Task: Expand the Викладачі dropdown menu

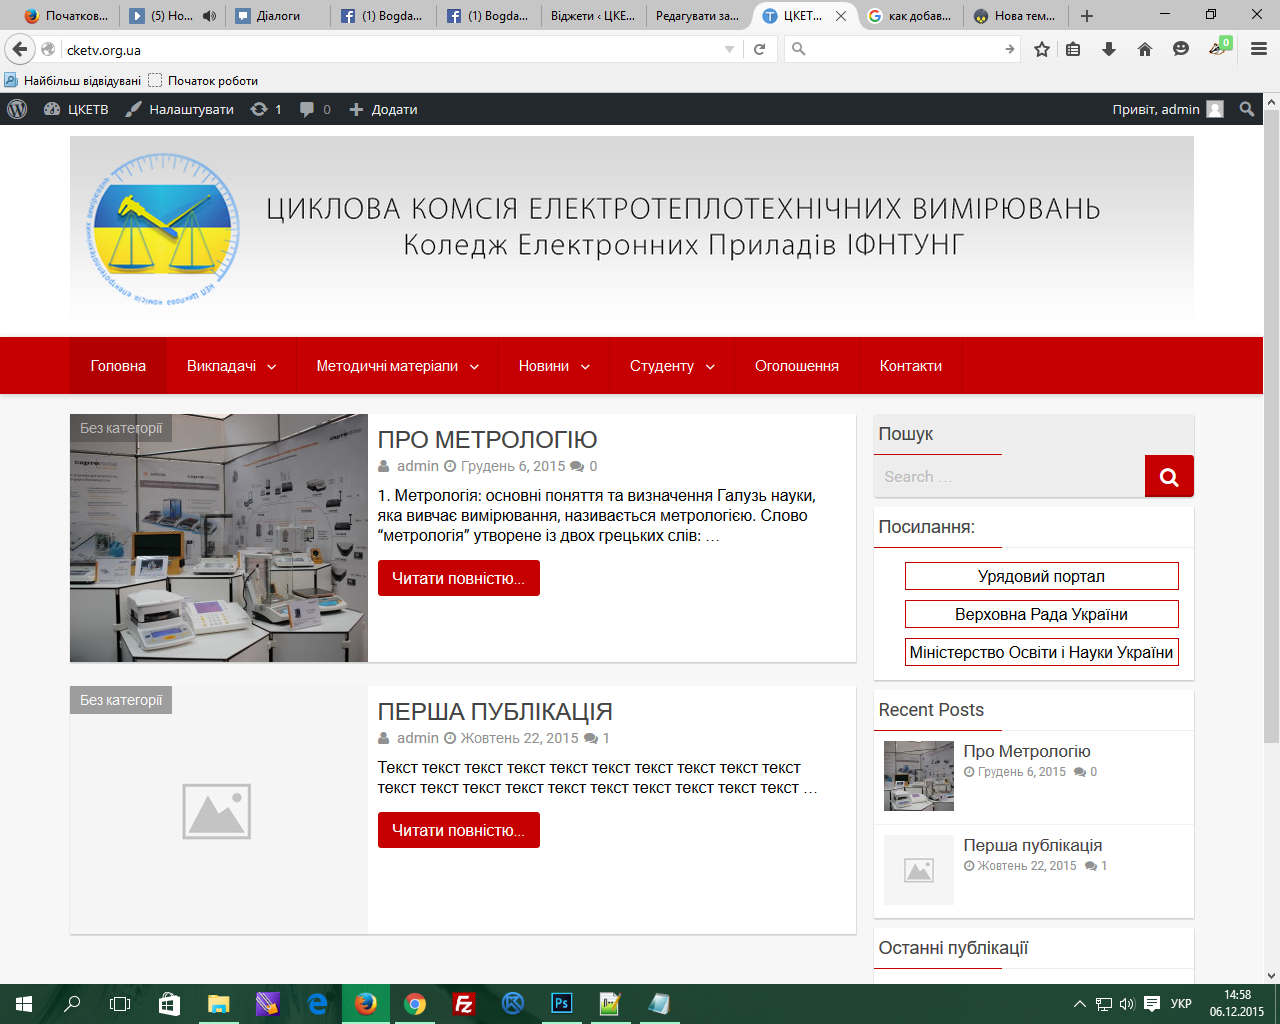Action: (x=231, y=366)
